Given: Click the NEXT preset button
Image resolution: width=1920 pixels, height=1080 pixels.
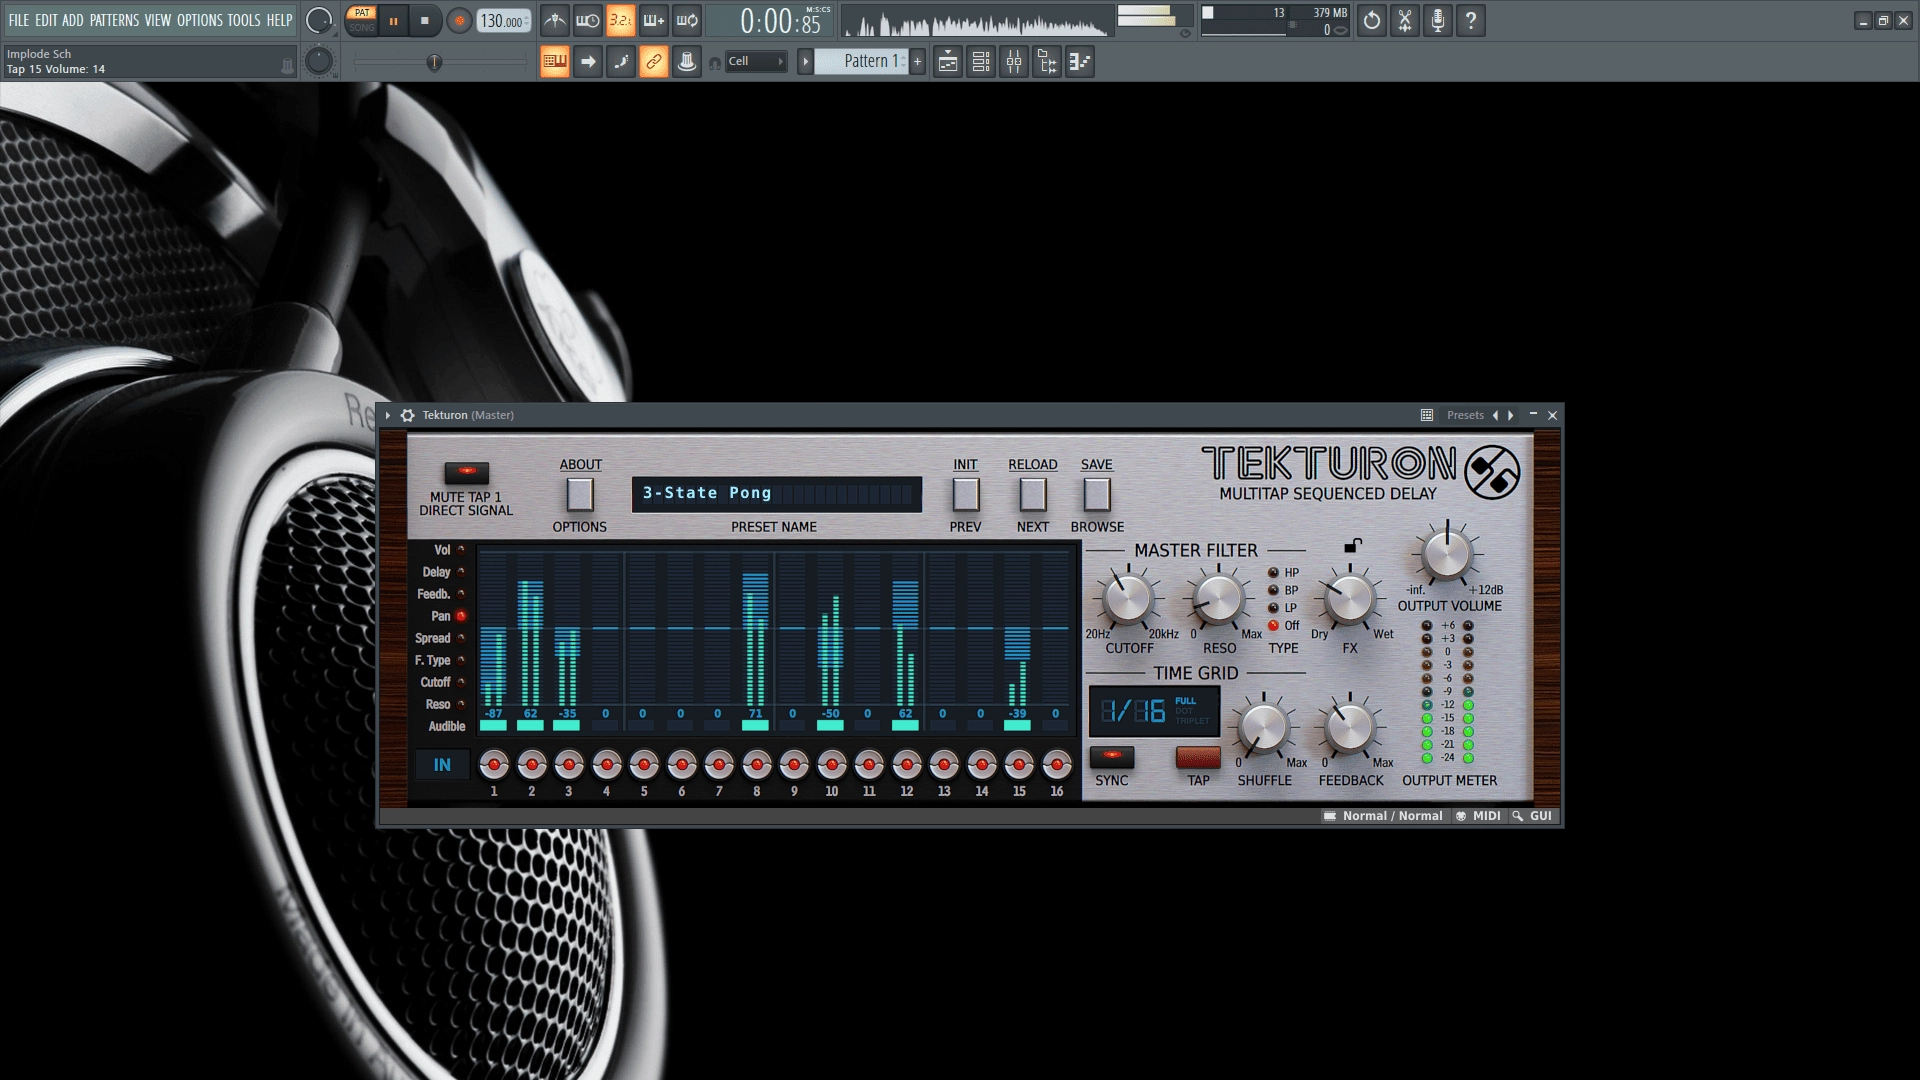Looking at the screenshot, I should (x=1033, y=494).
